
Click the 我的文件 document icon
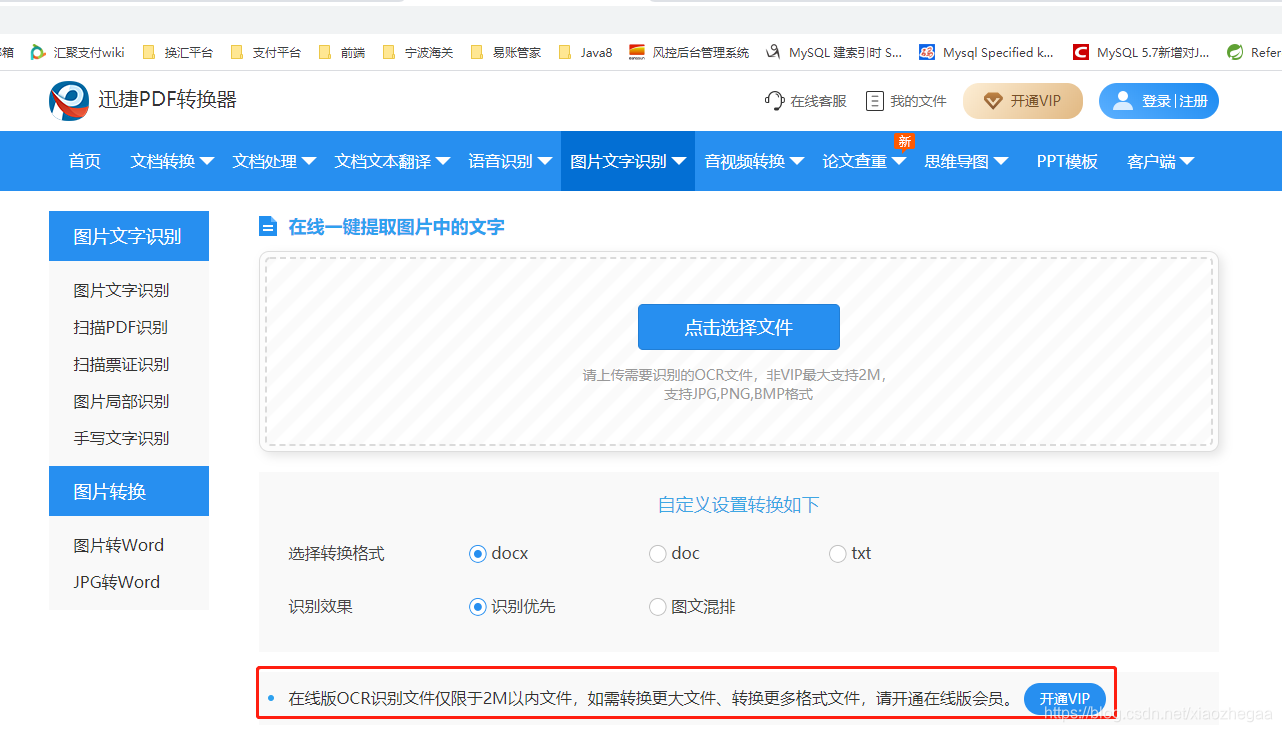pyautogui.click(x=875, y=101)
